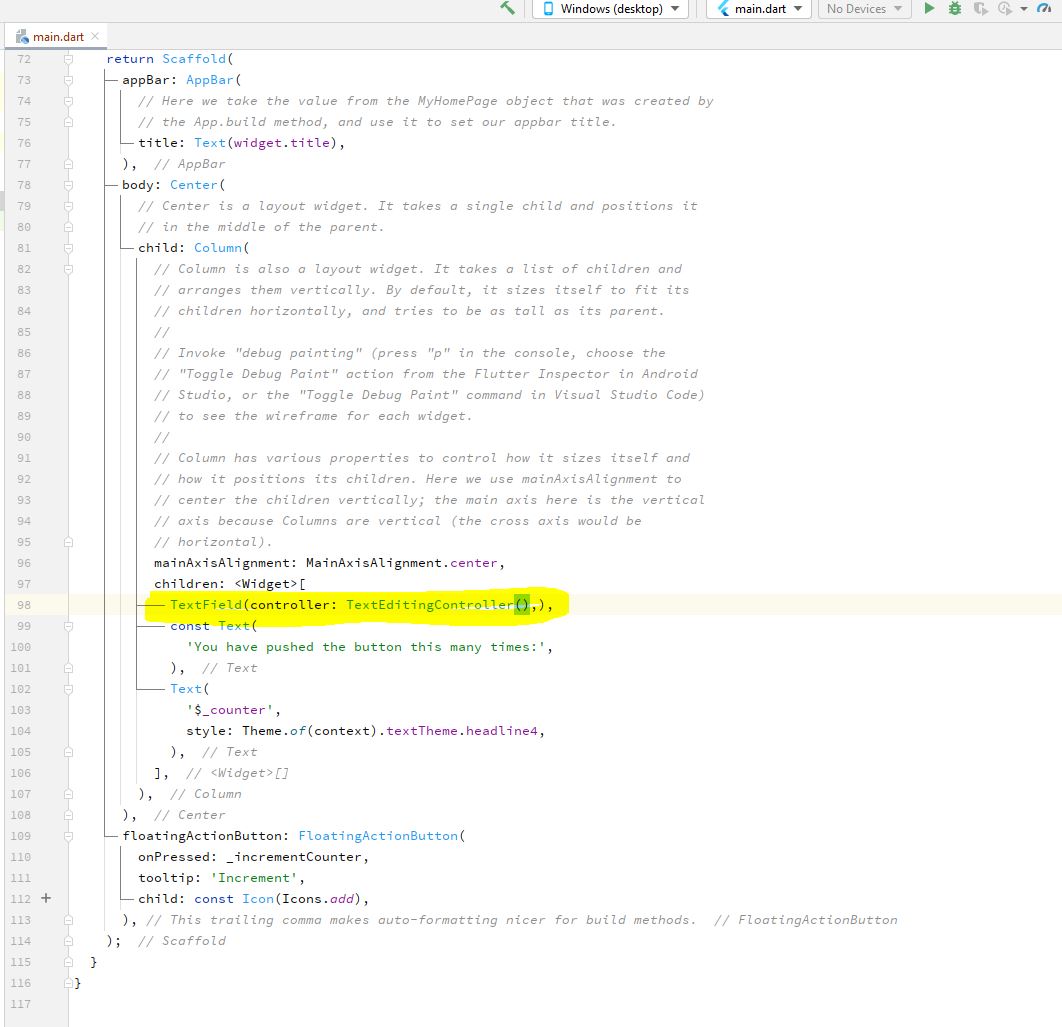Click the multicolored profiler icon at far right
This screenshot has height=1027, width=1062.
click(1044, 8)
